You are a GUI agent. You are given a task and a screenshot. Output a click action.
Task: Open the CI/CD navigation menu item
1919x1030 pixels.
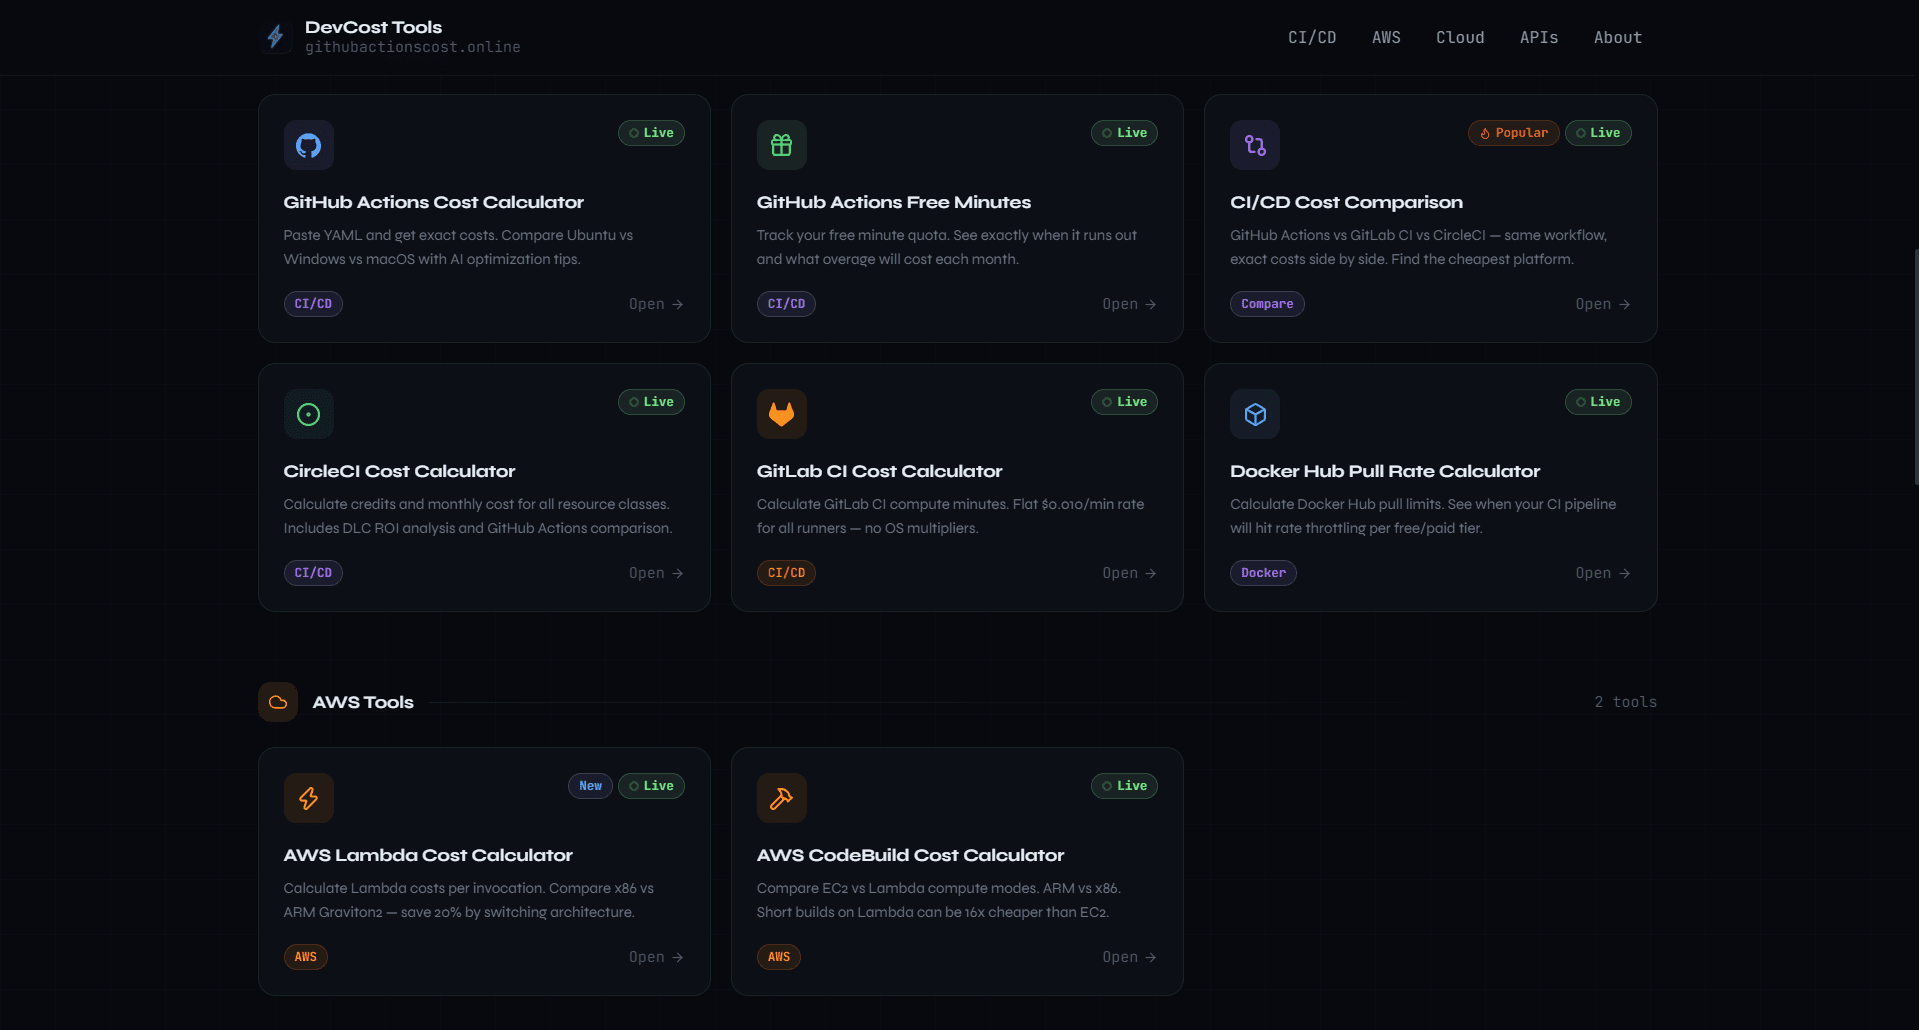point(1312,37)
